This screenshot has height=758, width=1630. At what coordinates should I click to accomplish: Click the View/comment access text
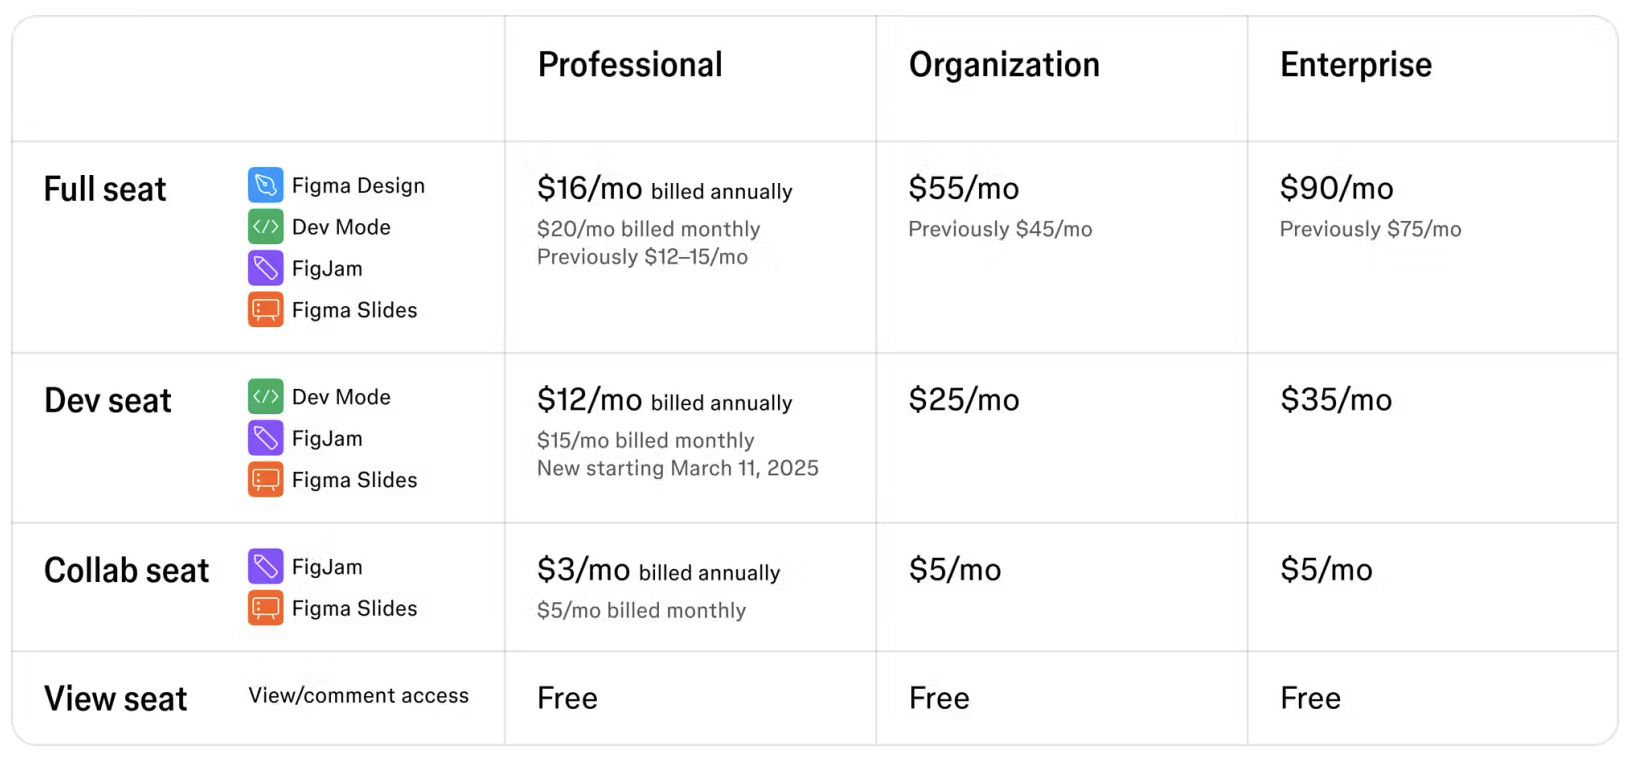pyautogui.click(x=358, y=696)
